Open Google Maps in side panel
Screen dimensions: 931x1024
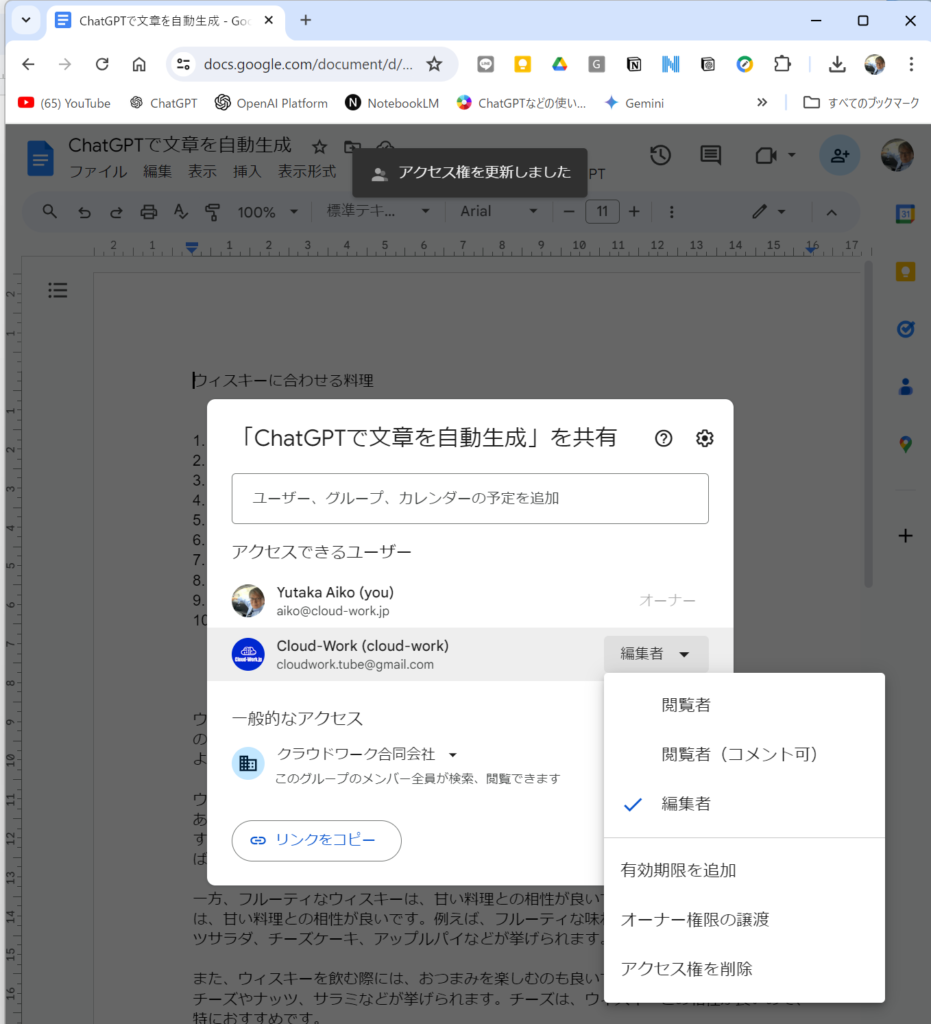click(905, 444)
